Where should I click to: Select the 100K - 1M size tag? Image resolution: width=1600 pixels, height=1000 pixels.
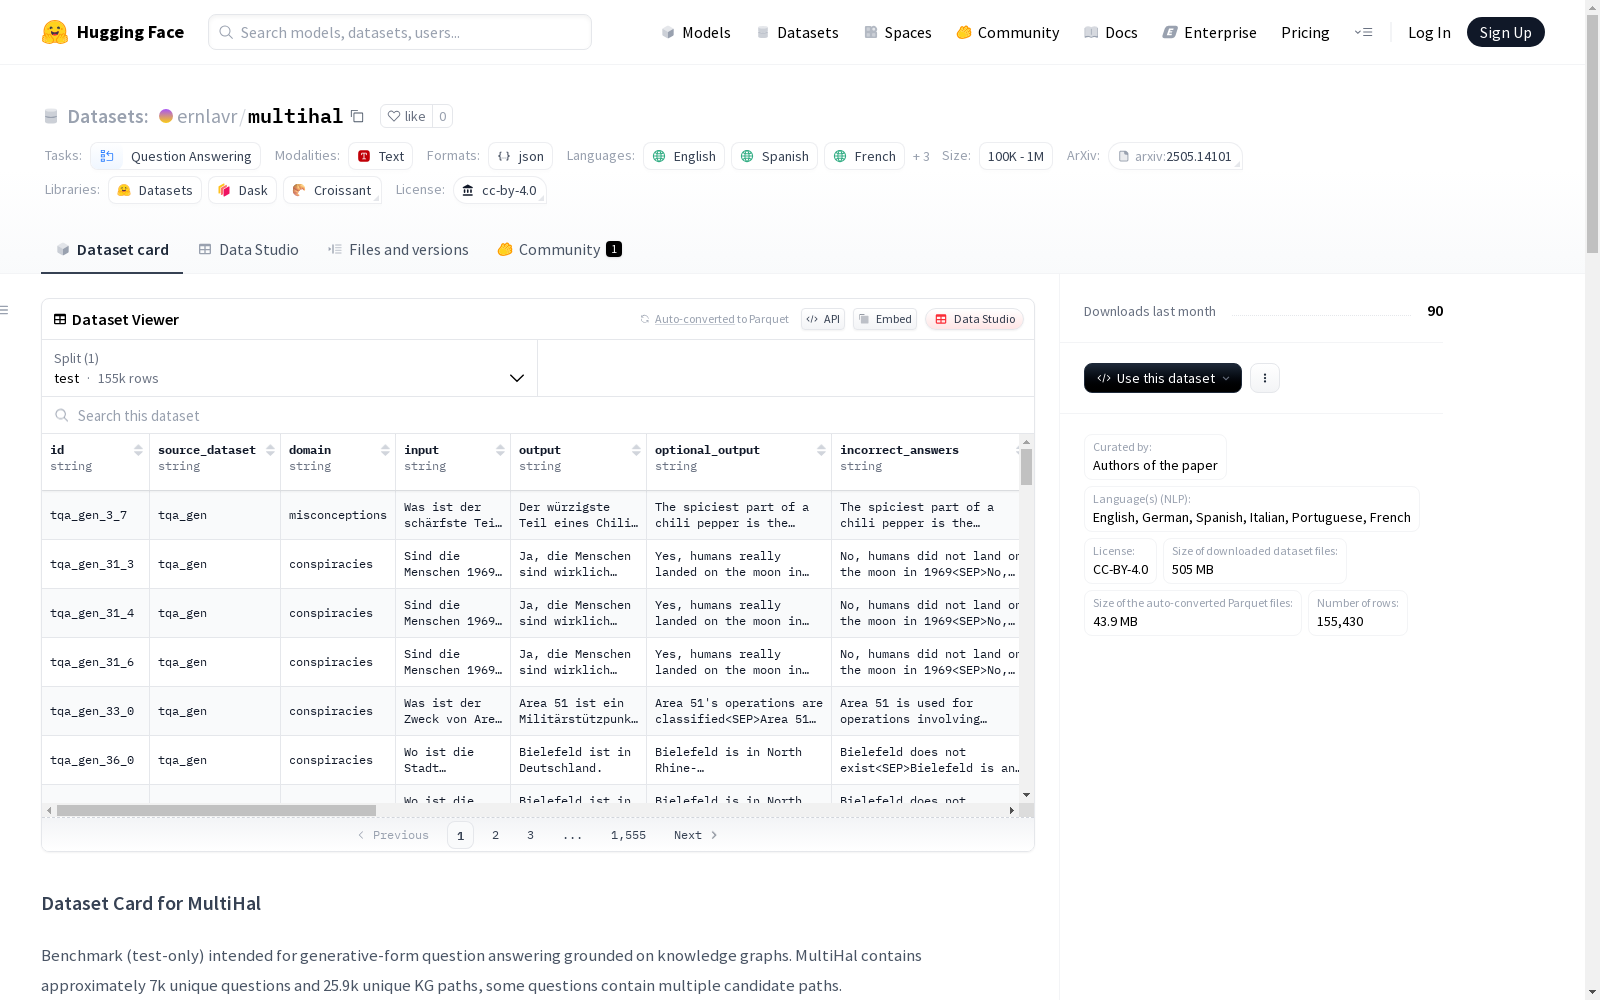(x=1016, y=156)
